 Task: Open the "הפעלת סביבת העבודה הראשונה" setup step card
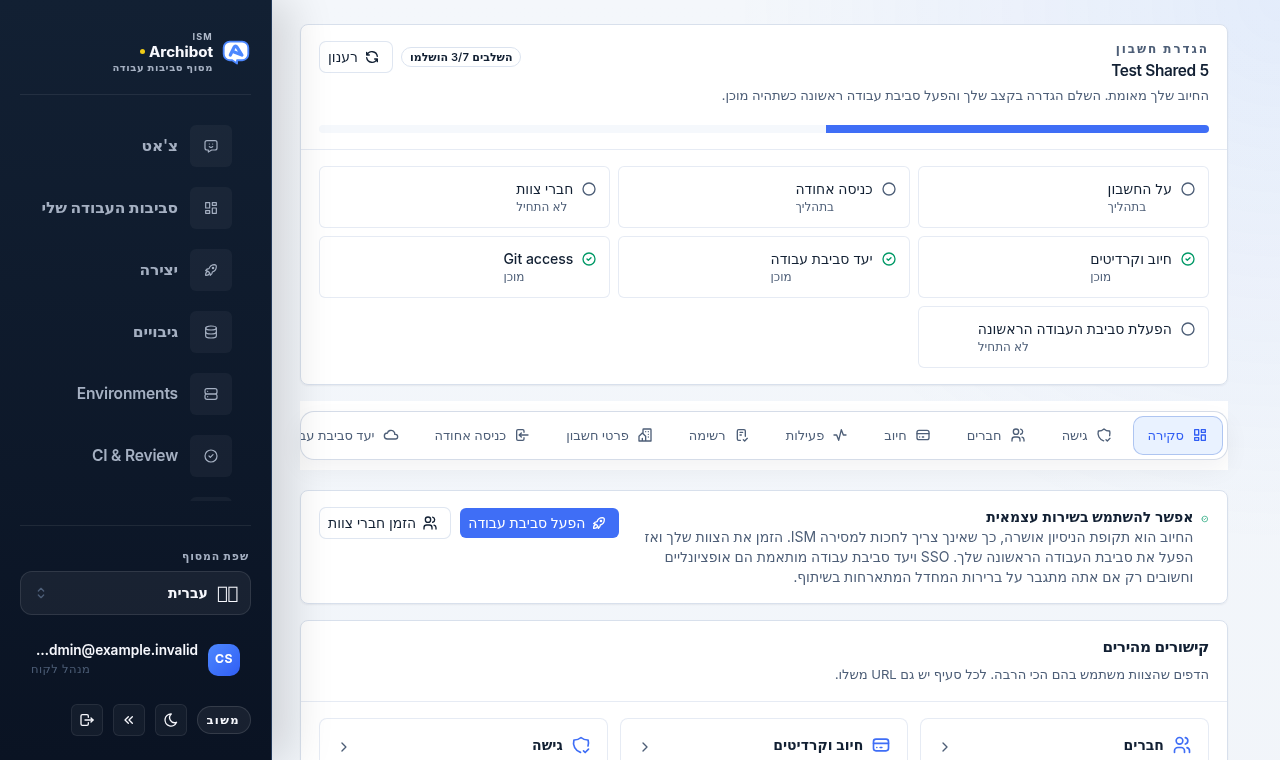(1063, 337)
